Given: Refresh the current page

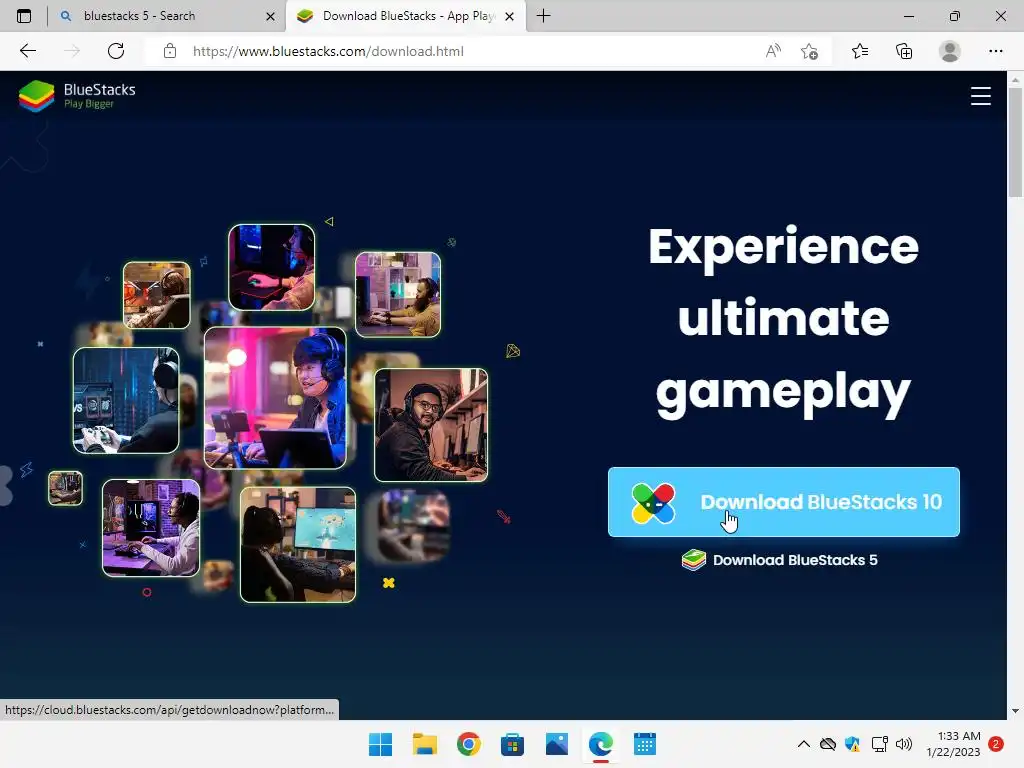Looking at the screenshot, I should click(116, 51).
